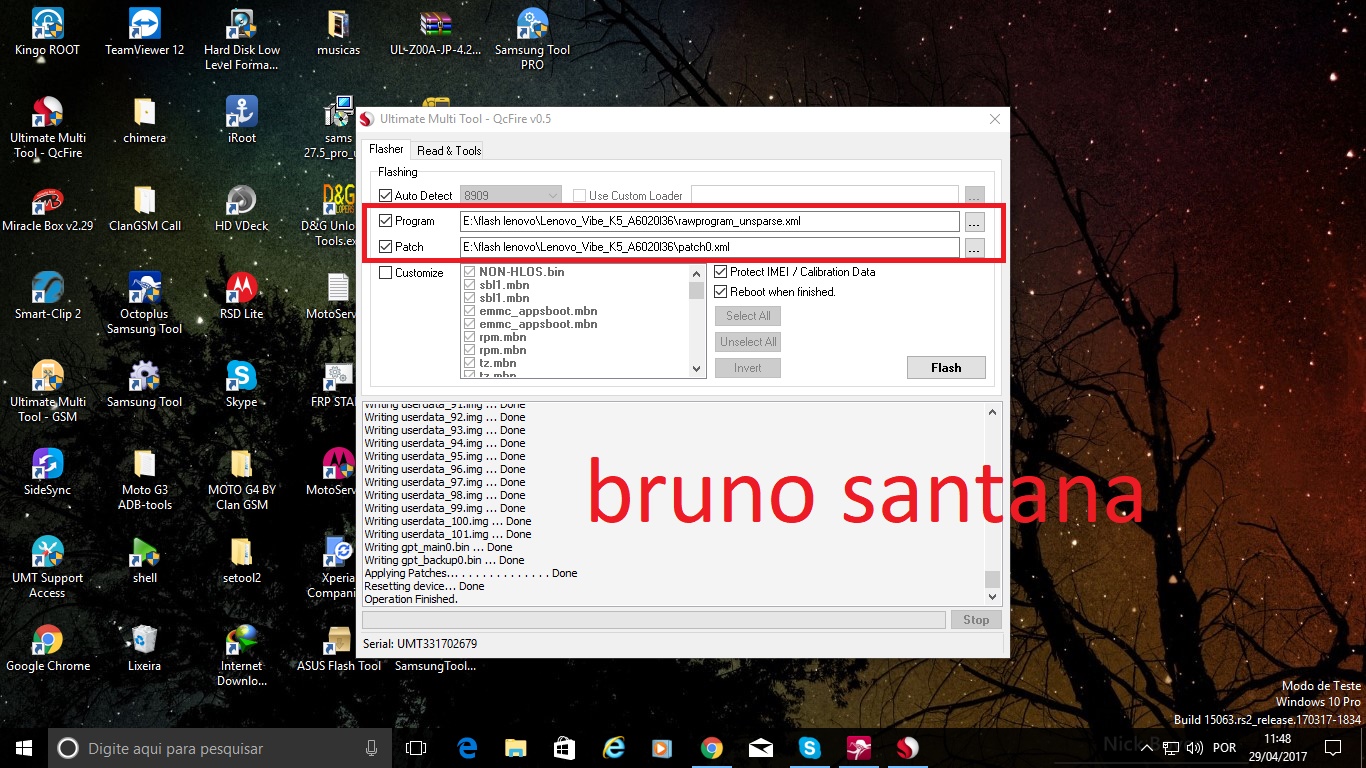Click log panel scrollbar up arrow
Image resolution: width=1366 pixels, height=768 pixels.
[x=992, y=412]
